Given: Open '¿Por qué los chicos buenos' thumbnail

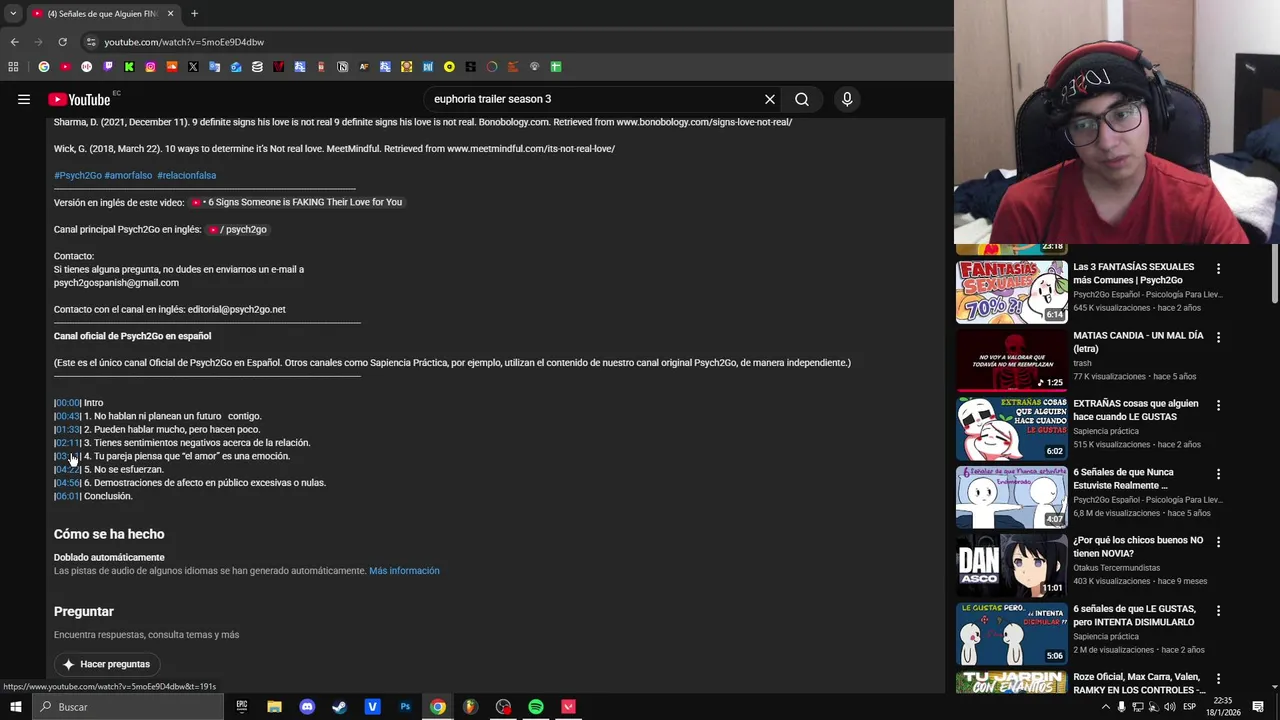Looking at the screenshot, I should 1011,565.
